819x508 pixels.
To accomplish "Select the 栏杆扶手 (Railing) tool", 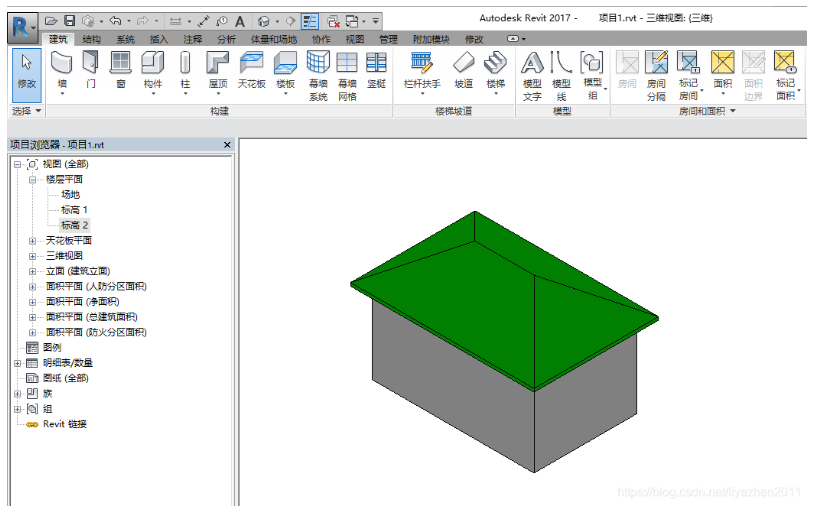I will tap(422, 72).
